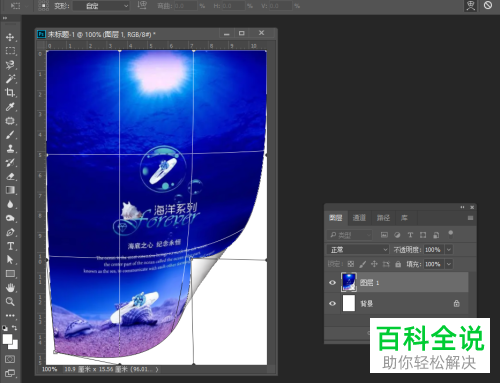Select the Hand tool
500x383 pixels.
click(x=10, y=288)
